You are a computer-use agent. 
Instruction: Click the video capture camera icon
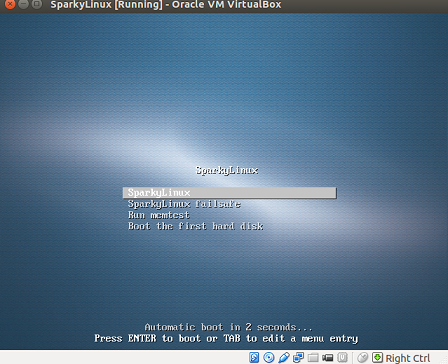(328, 358)
